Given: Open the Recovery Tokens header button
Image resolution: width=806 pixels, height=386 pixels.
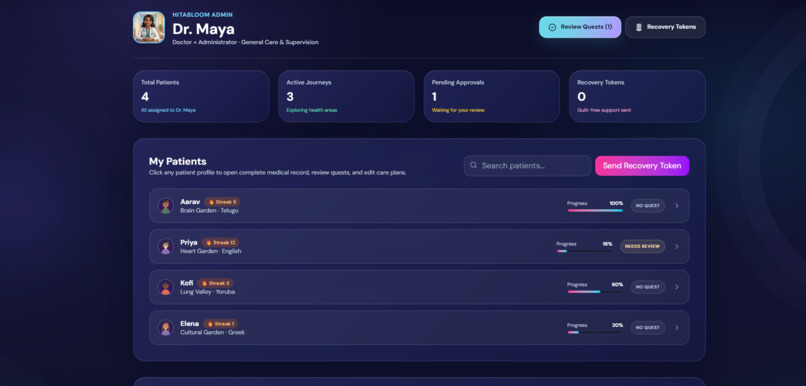Looking at the screenshot, I should (x=666, y=27).
